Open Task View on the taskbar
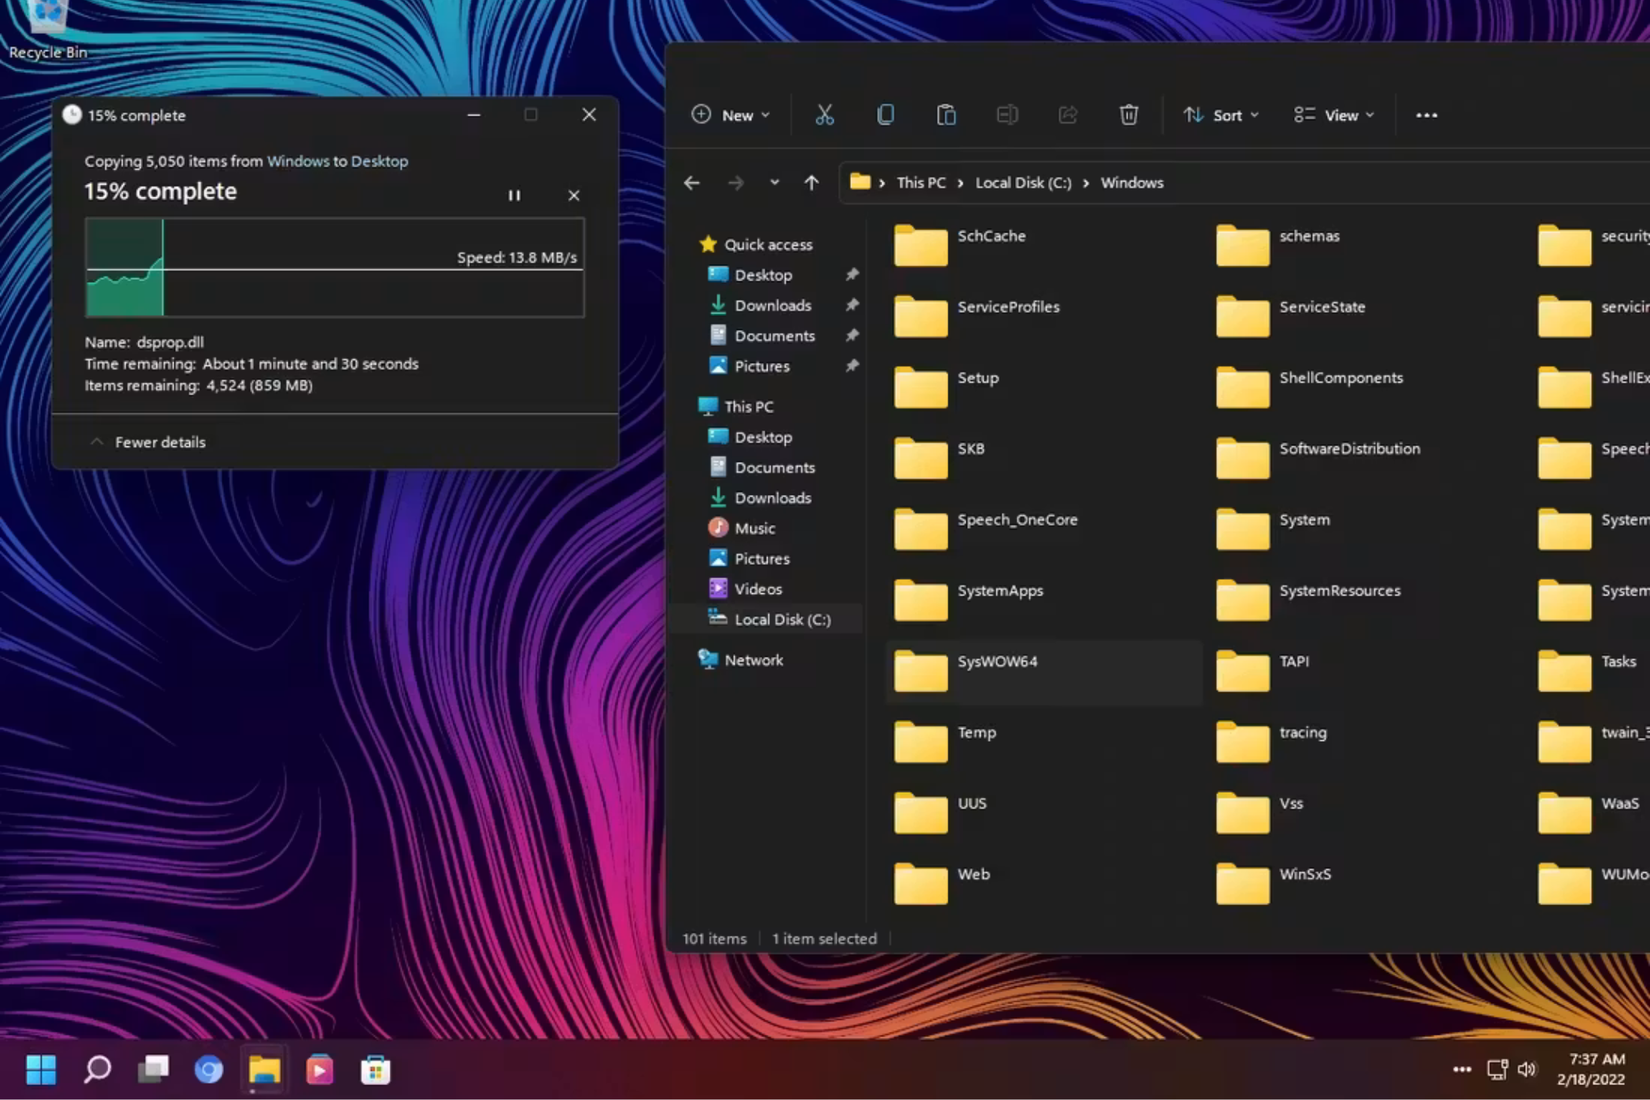This screenshot has height=1100, width=1650. point(153,1070)
